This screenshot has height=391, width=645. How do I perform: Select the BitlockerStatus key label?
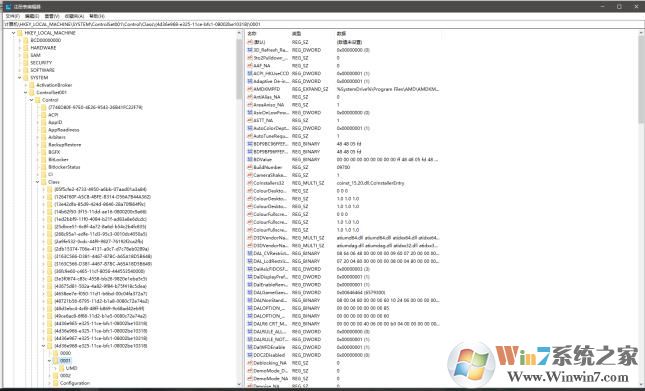click(64, 167)
